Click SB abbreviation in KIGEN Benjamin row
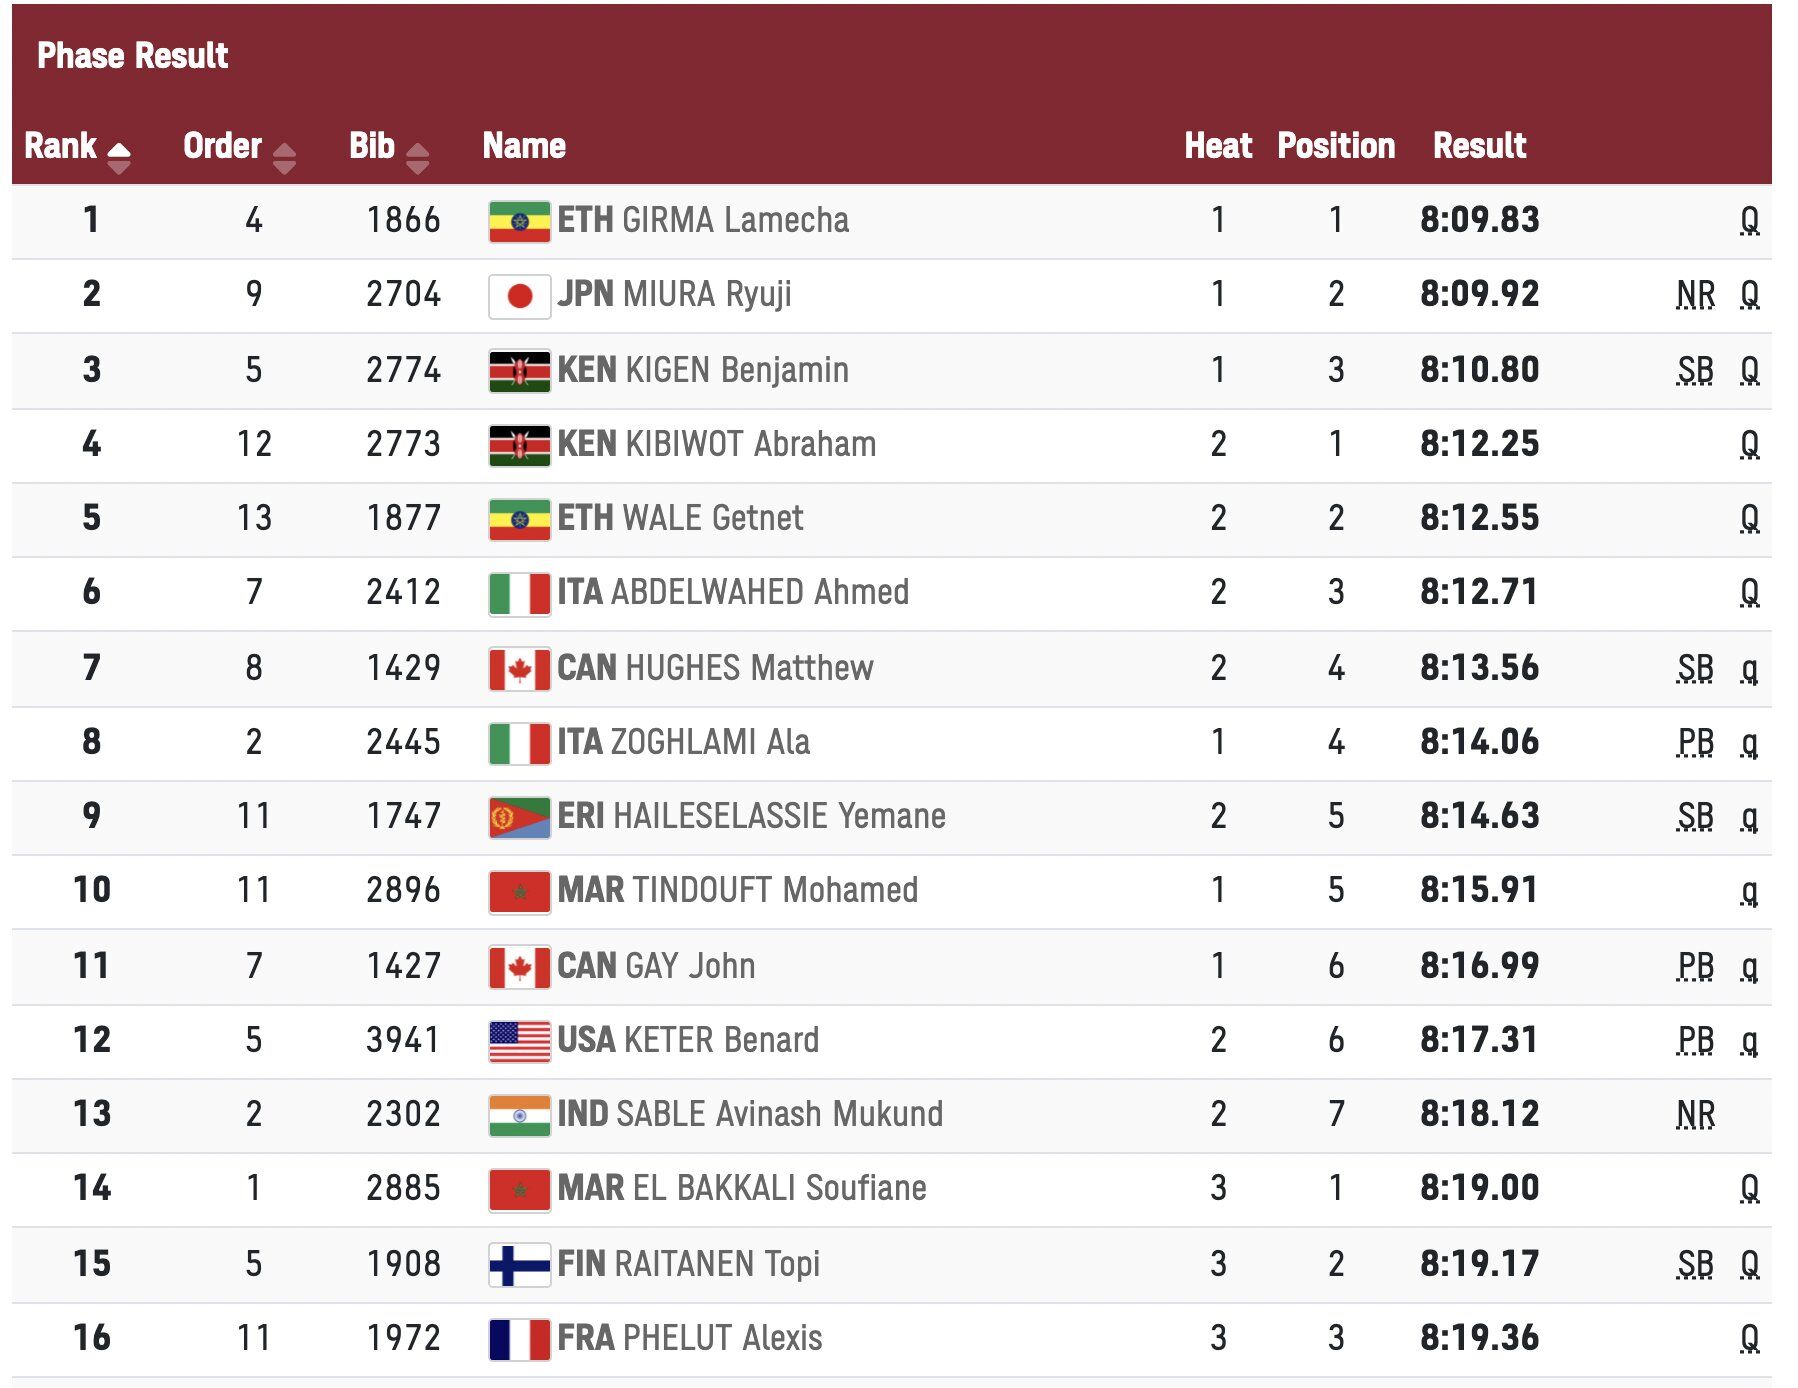The height and width of the screenshot is (1388, 1798). 1695,371
